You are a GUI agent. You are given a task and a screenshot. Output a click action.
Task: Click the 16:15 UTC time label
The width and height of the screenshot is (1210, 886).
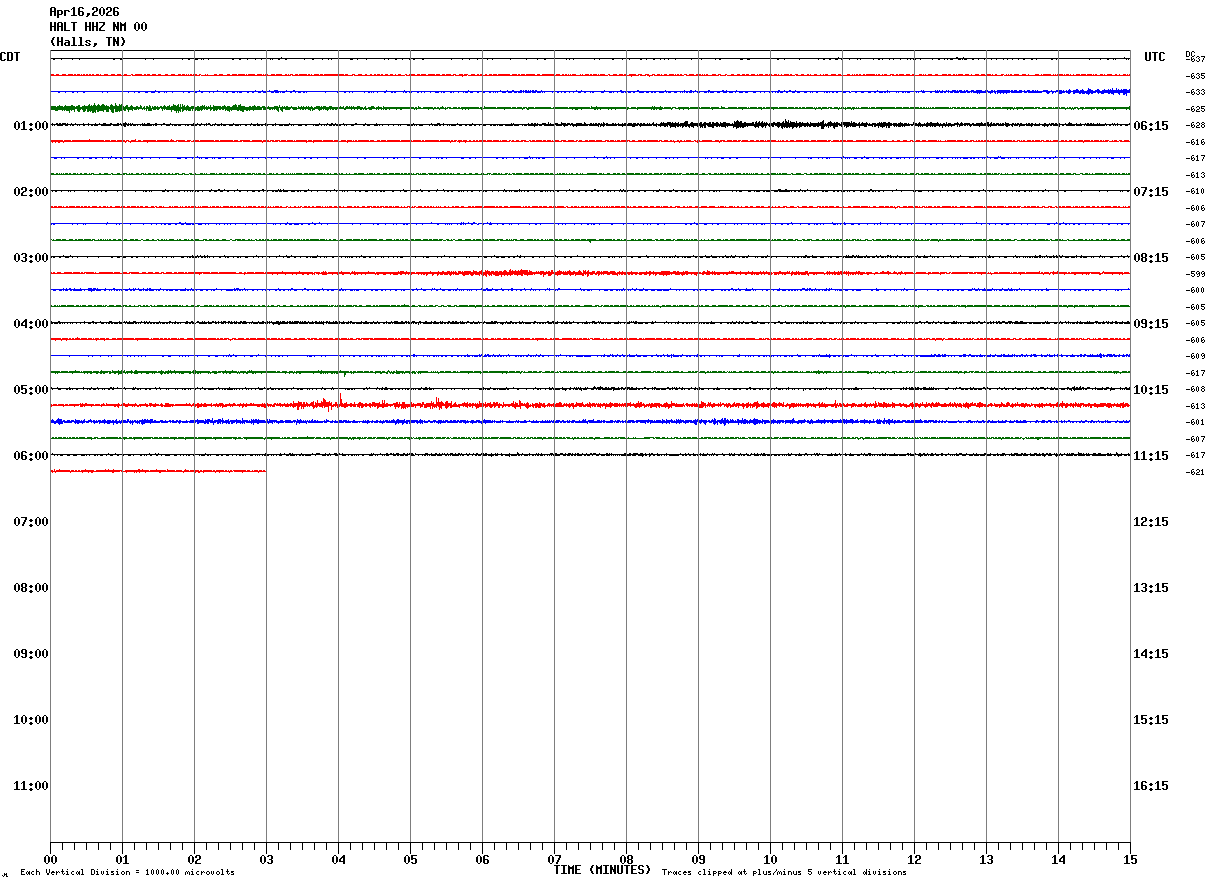1151,786
